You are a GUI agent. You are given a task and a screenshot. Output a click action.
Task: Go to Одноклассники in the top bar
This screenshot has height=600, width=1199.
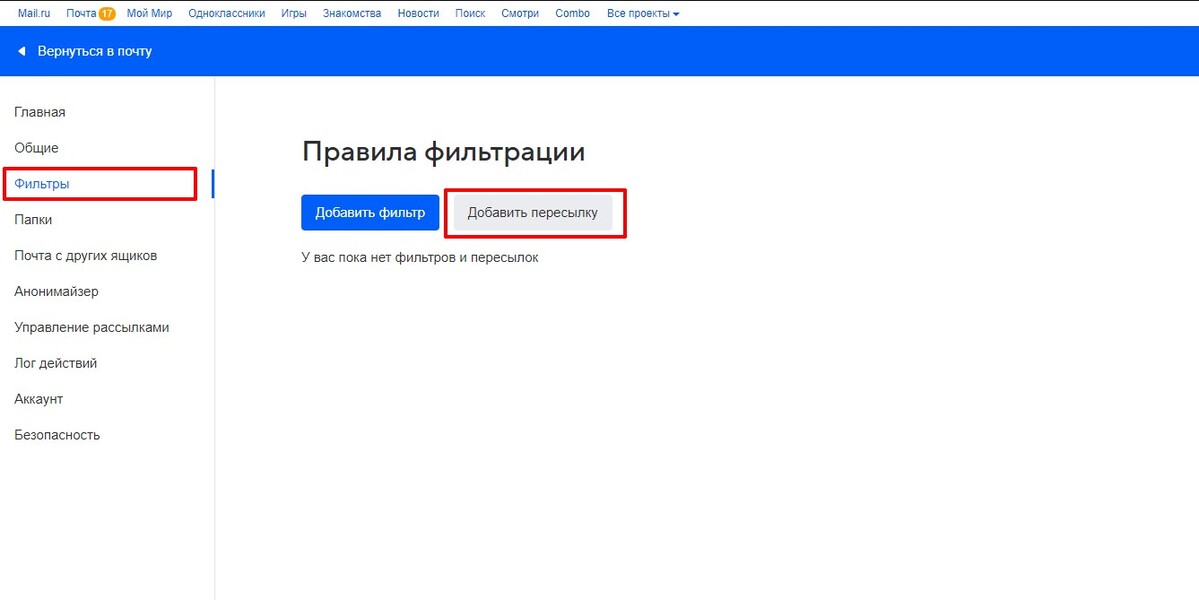[227, 14]
